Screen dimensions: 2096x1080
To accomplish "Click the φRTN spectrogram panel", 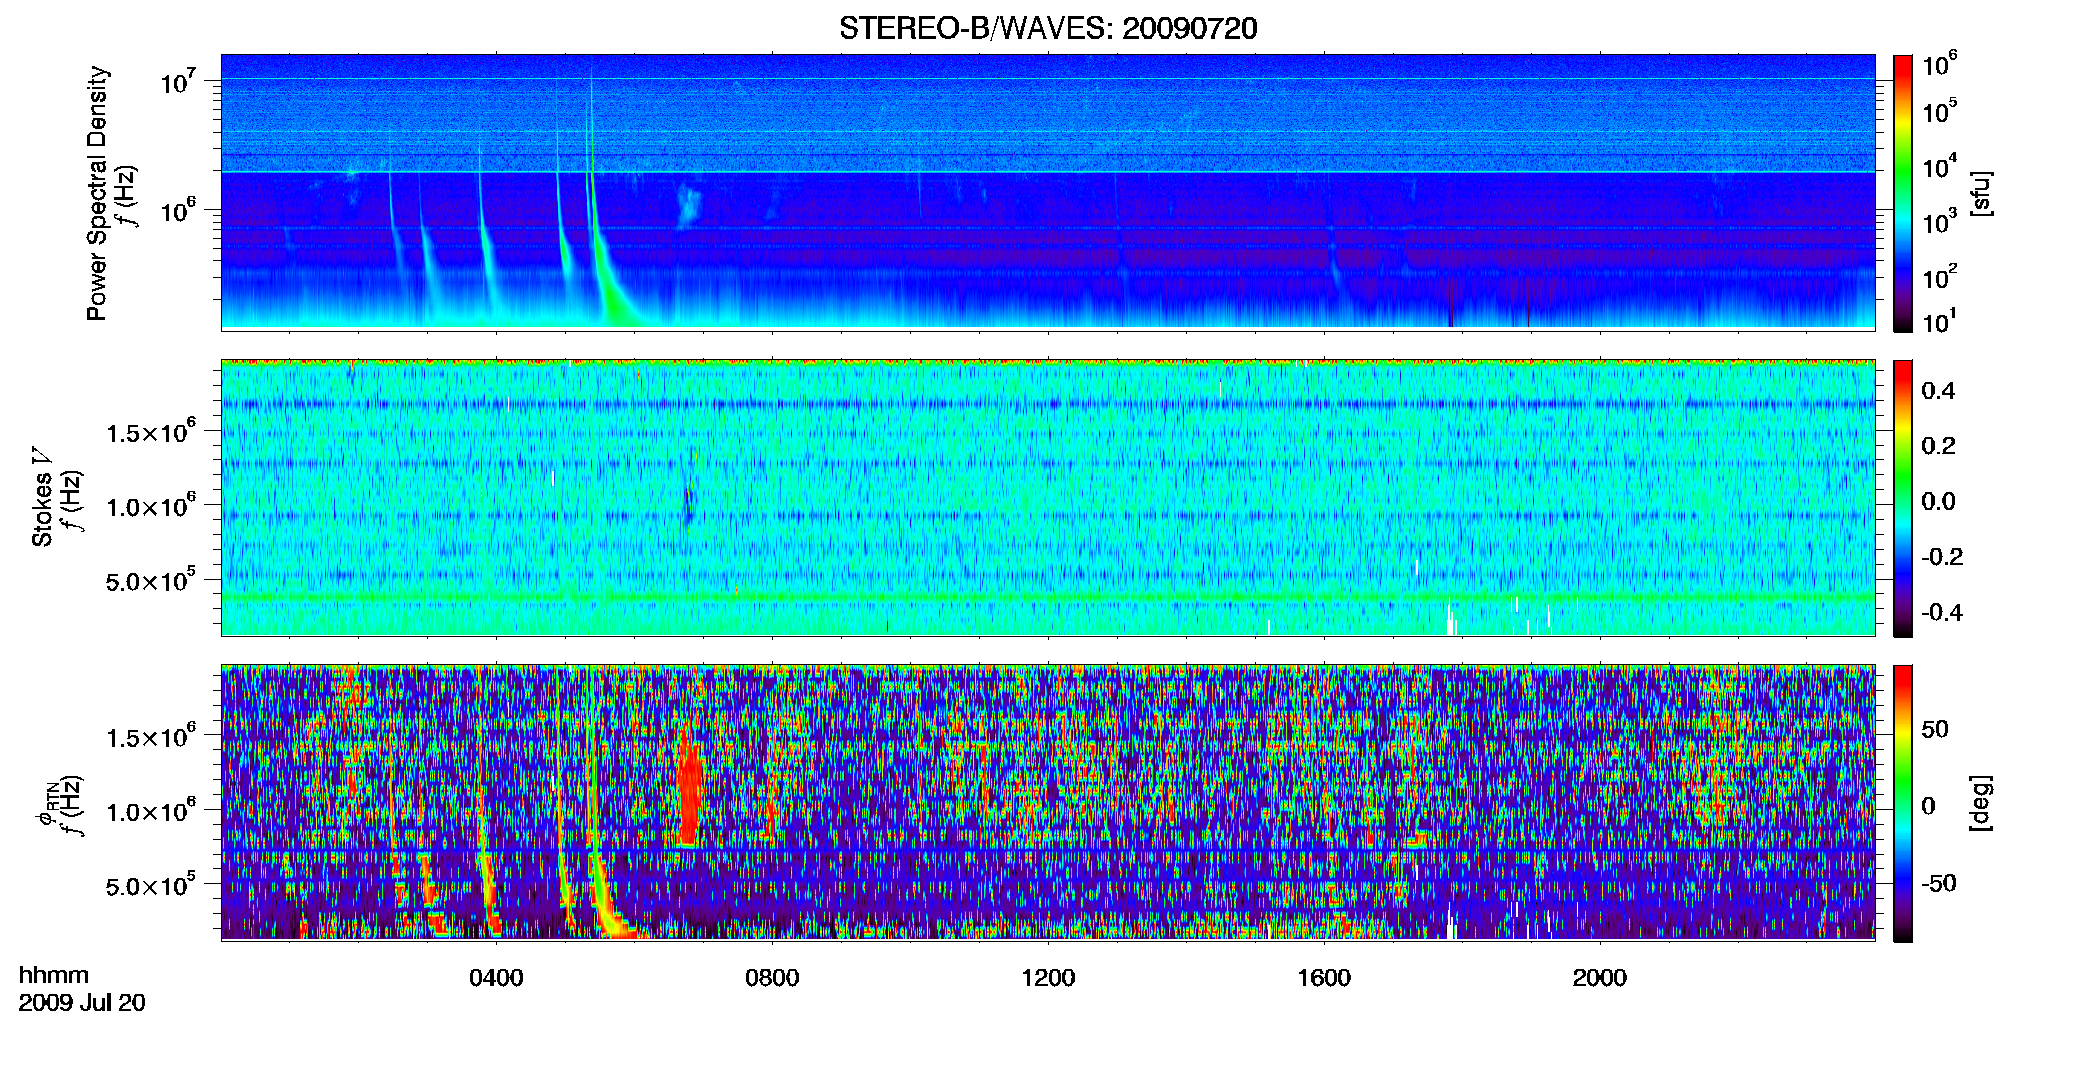I will [x=1048, y=803].
